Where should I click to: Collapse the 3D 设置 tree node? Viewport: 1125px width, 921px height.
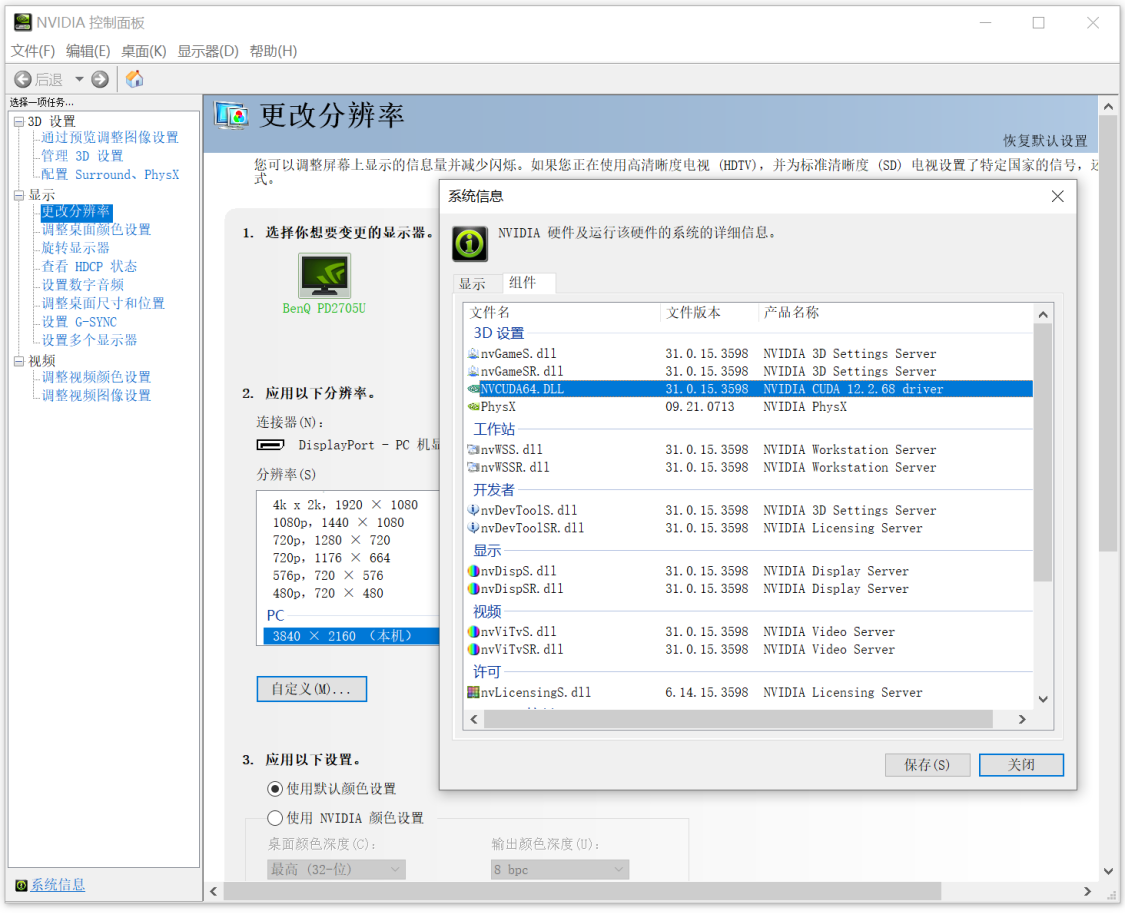19,122
